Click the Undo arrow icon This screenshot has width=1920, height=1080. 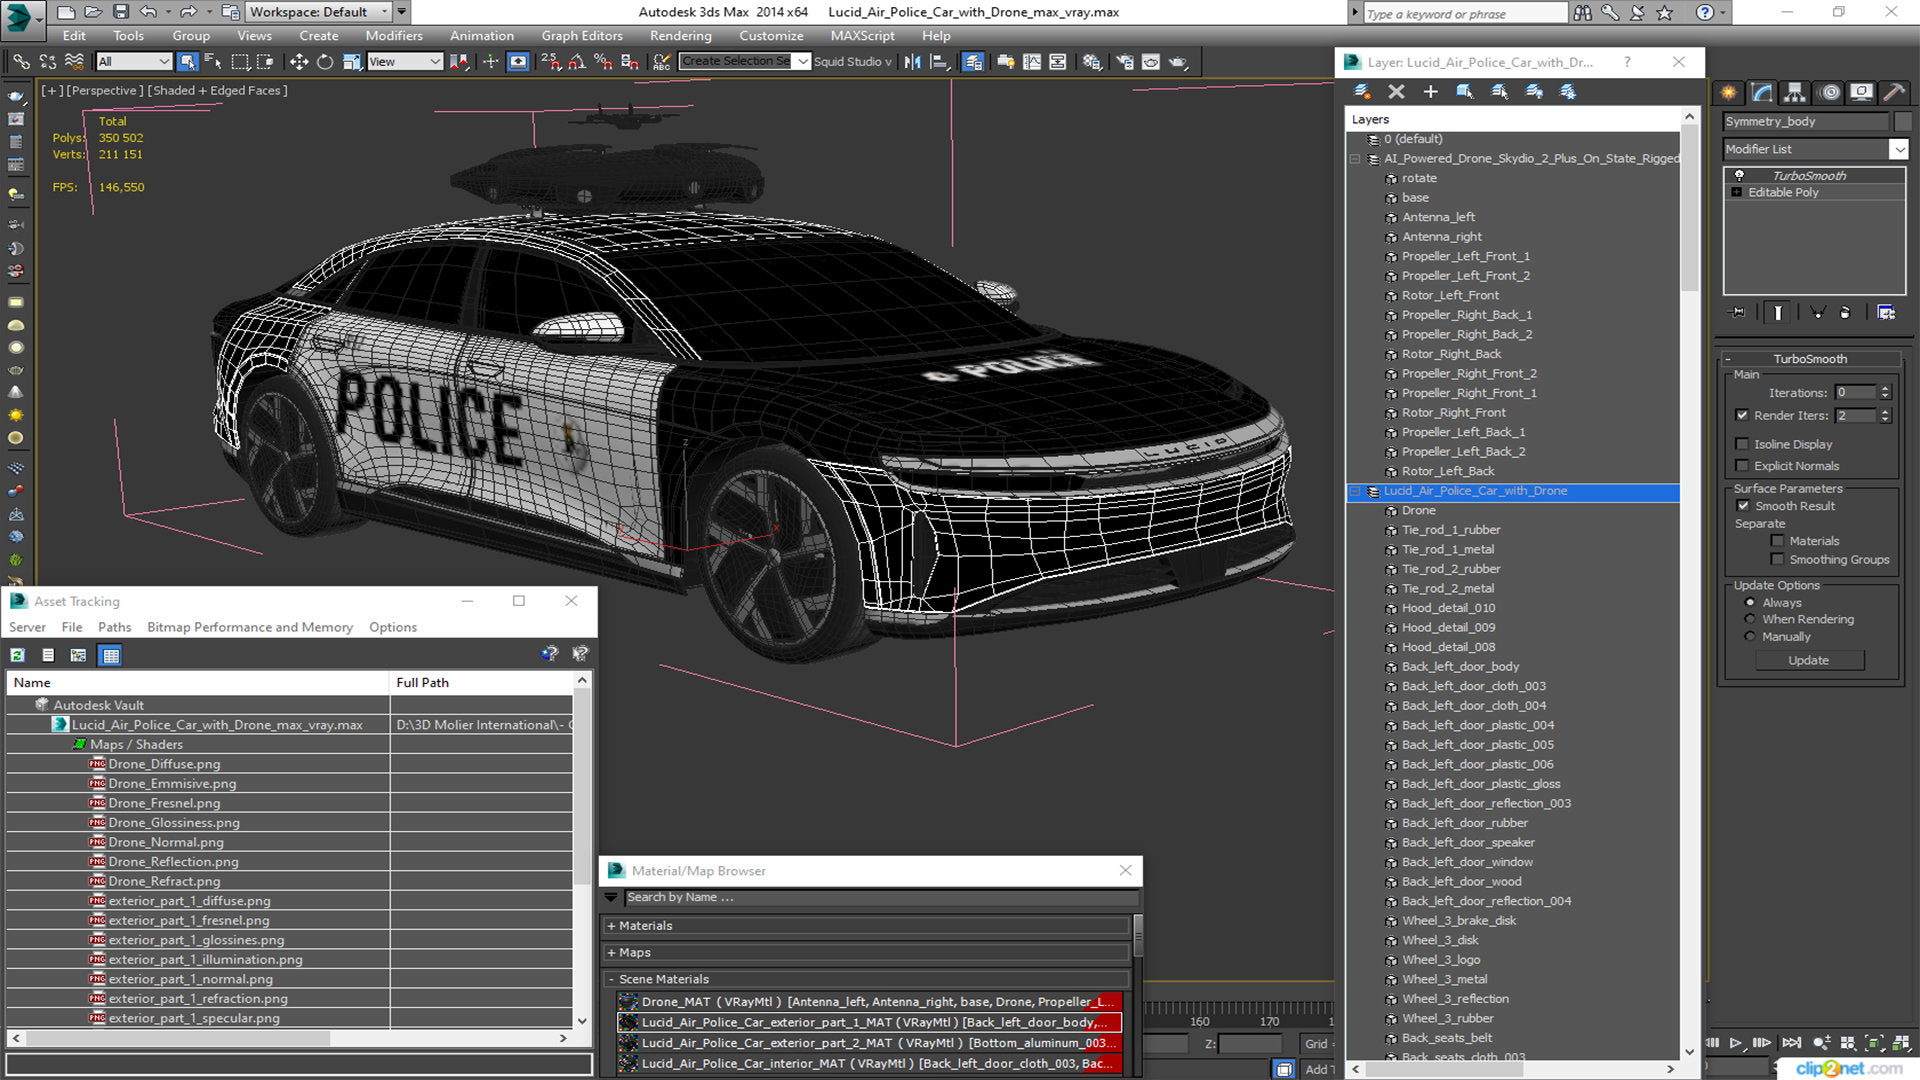click(x=148, y=12)
